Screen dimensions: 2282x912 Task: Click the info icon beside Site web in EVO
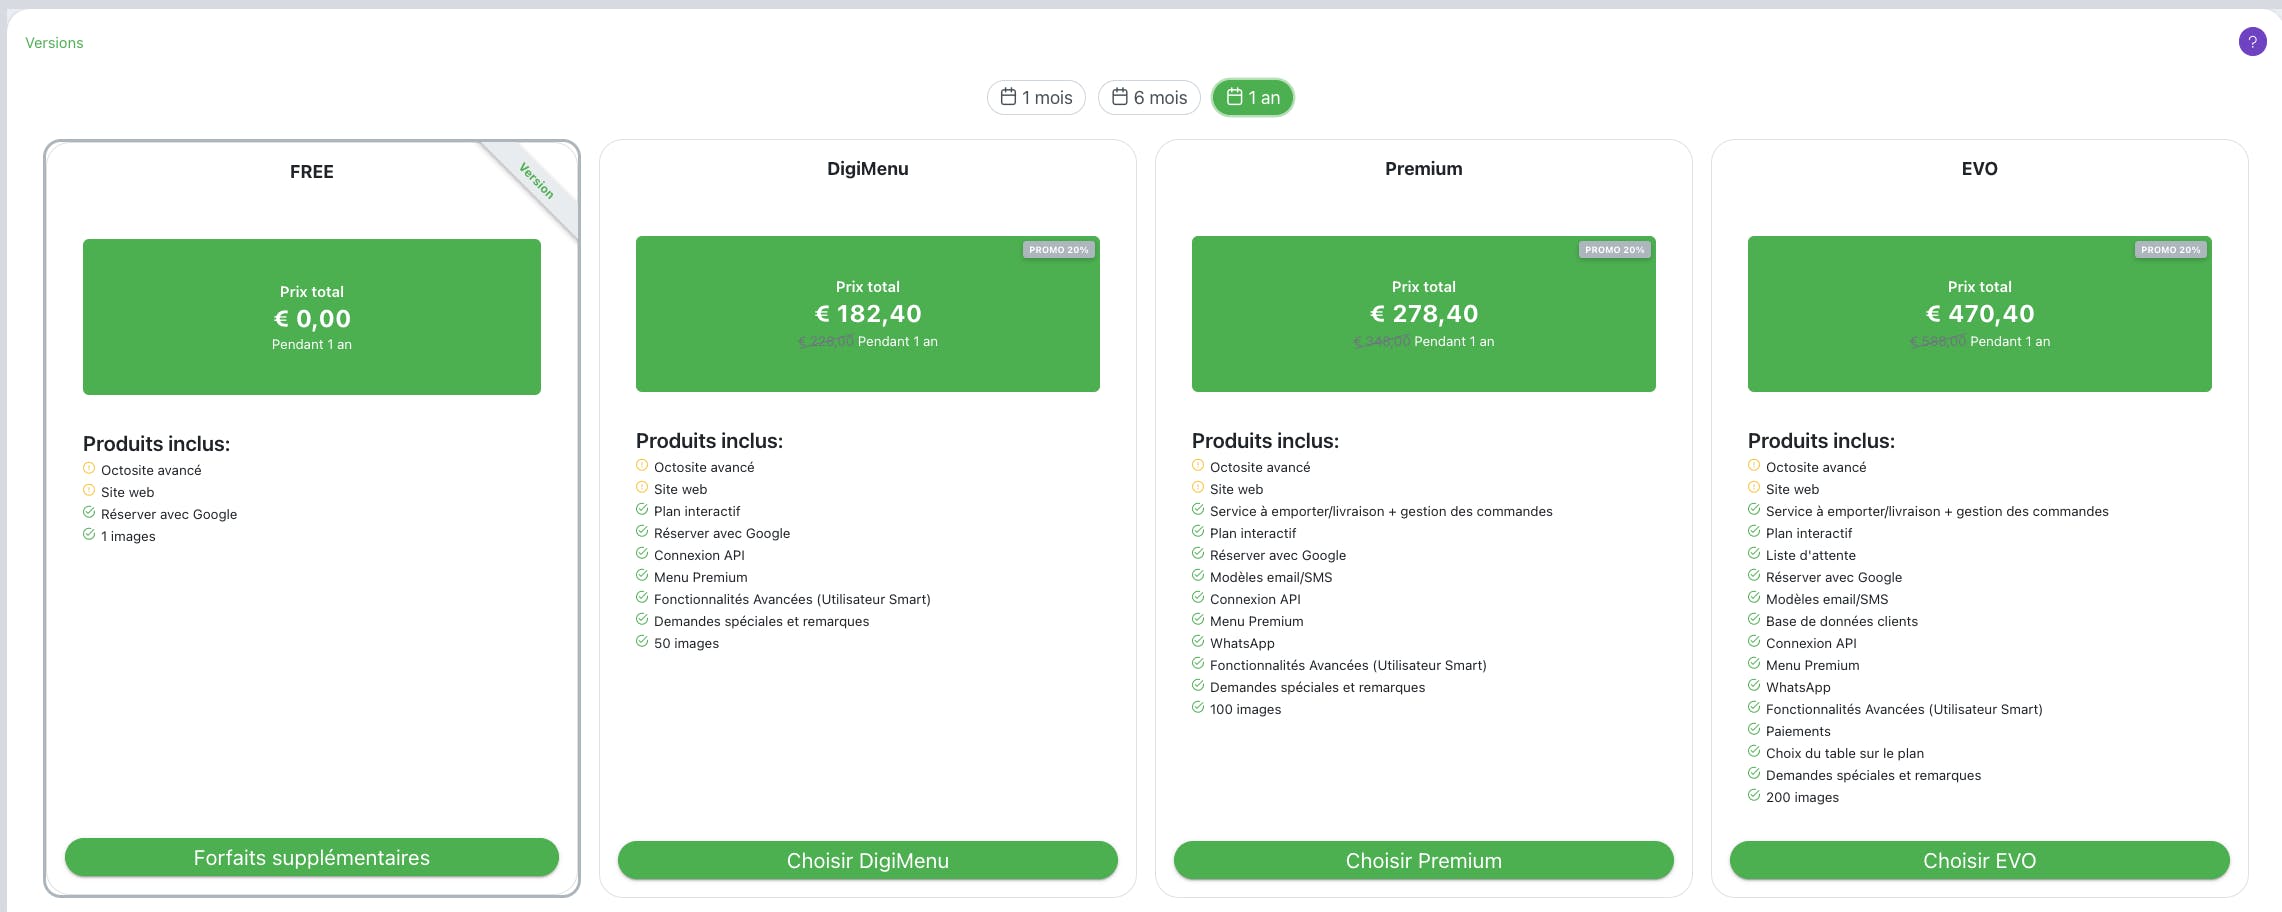click(1754, 488)
